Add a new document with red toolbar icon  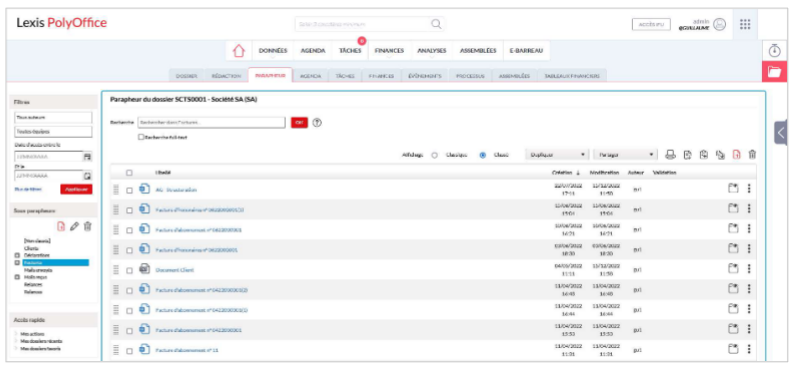736,155
